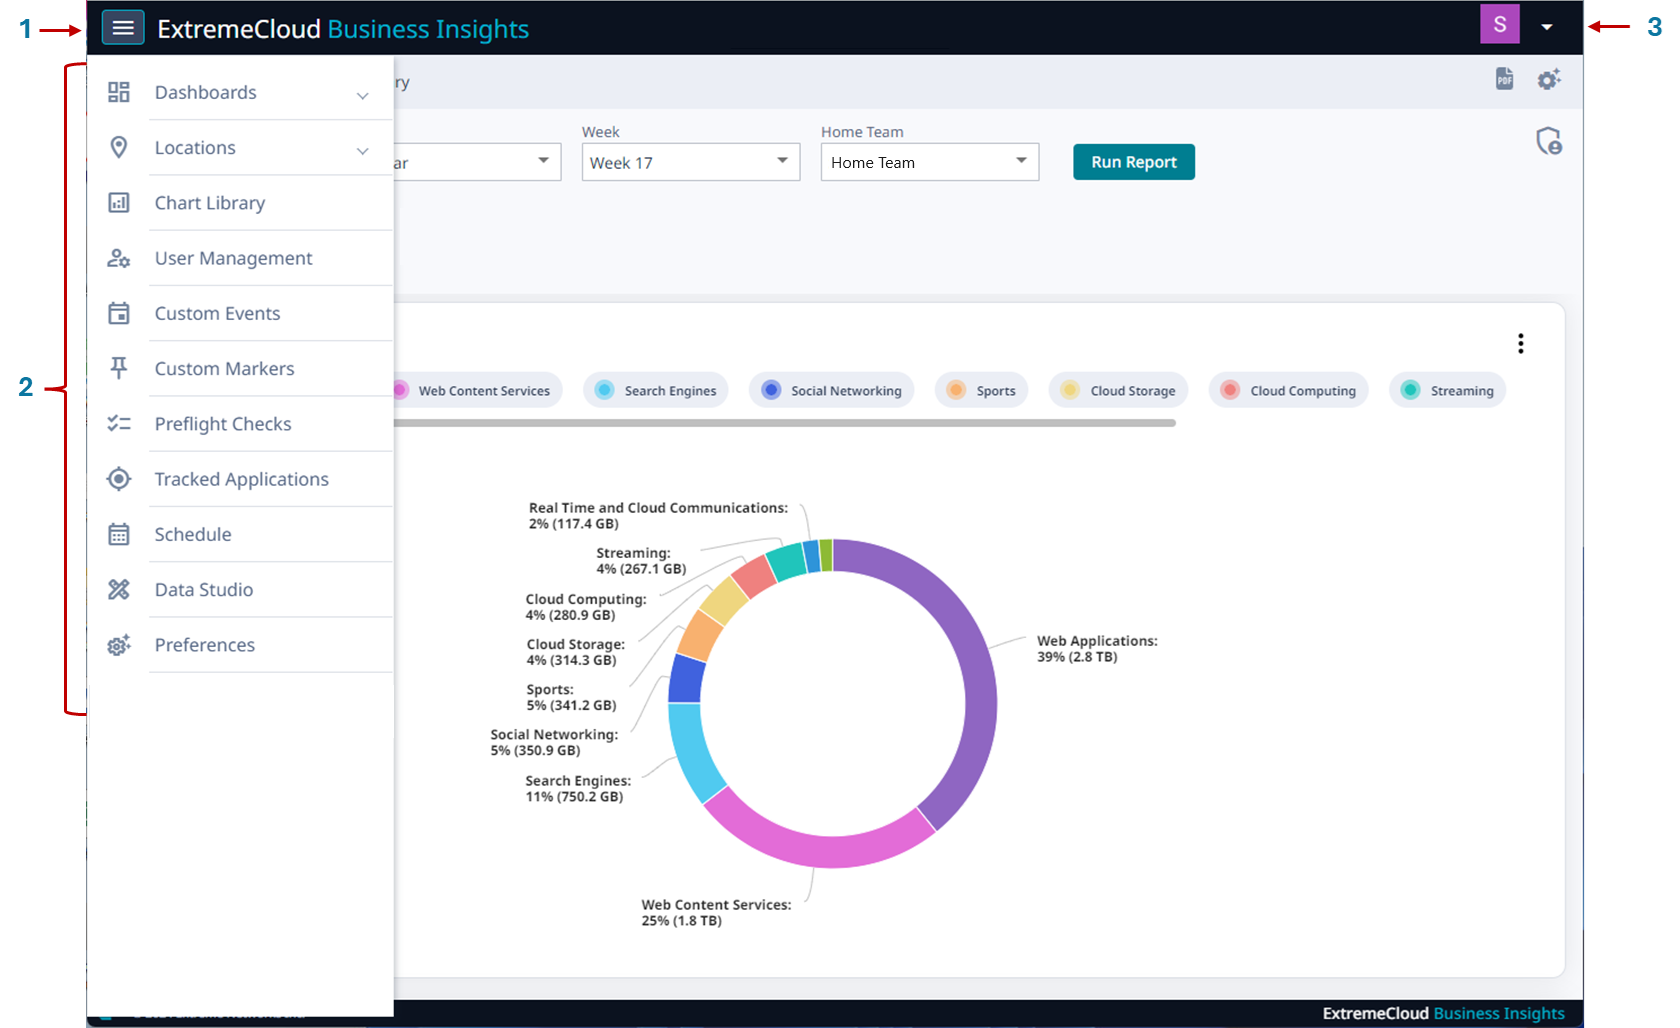Open Preflight Checks page

pyautogui.click(x=241, y=423)
